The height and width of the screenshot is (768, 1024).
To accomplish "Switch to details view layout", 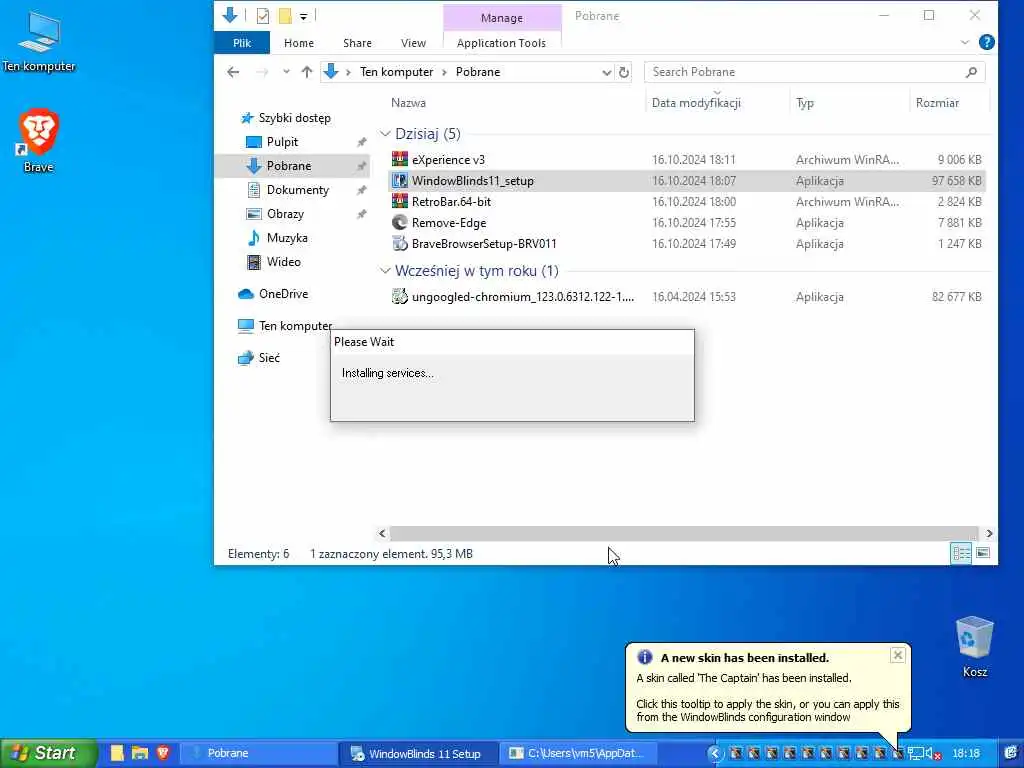I will click(961, 554).
